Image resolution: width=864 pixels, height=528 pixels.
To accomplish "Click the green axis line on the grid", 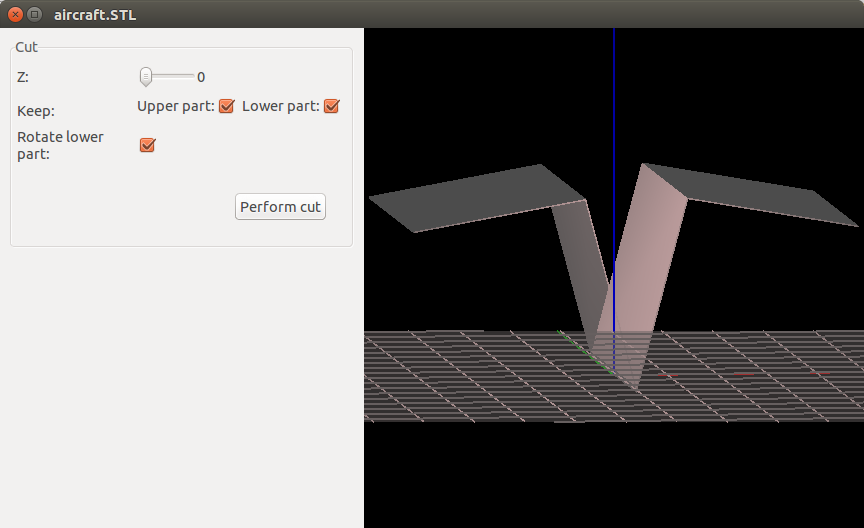I will click(x=585, y=352).
